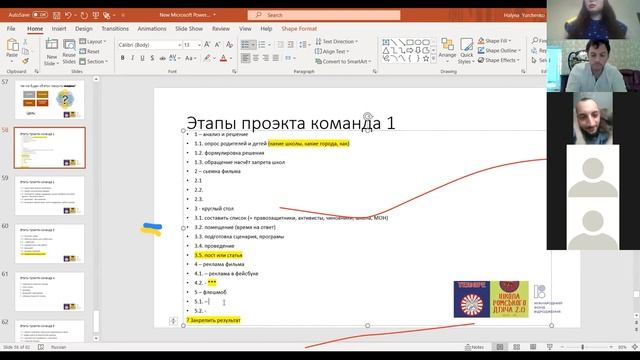Click the Center text alignment icon
640x360 pixels.
tap(256, 58)
